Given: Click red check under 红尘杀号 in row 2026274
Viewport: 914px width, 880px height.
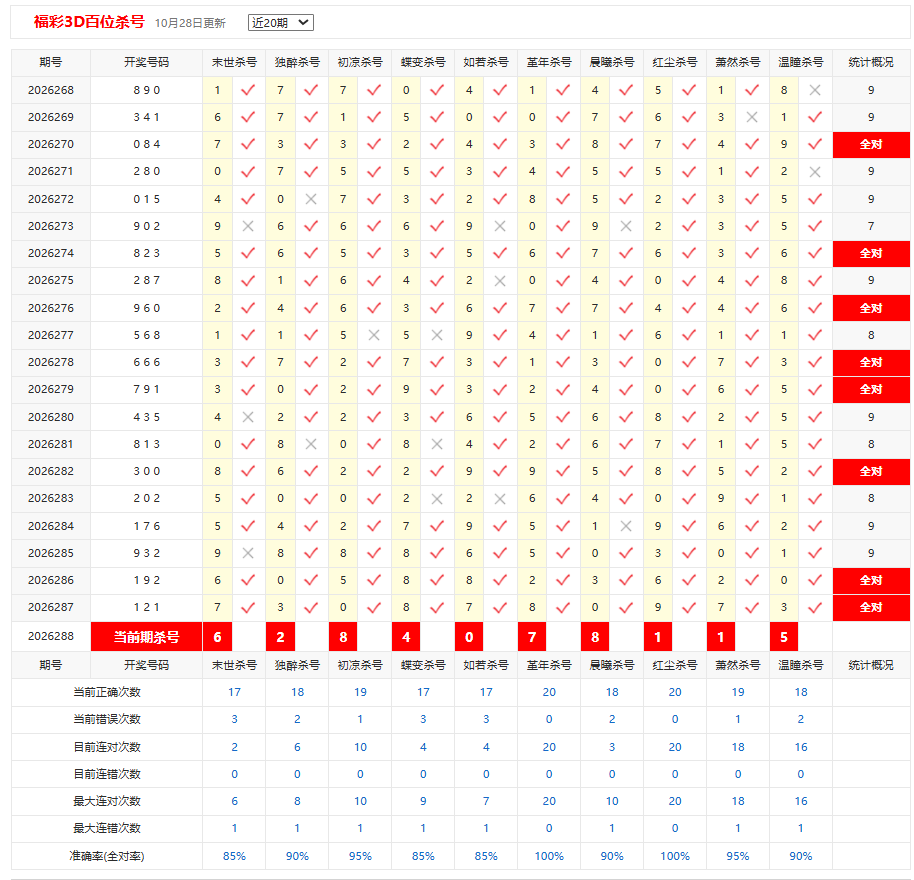Looking at the screenshot, I should point(689,254).
